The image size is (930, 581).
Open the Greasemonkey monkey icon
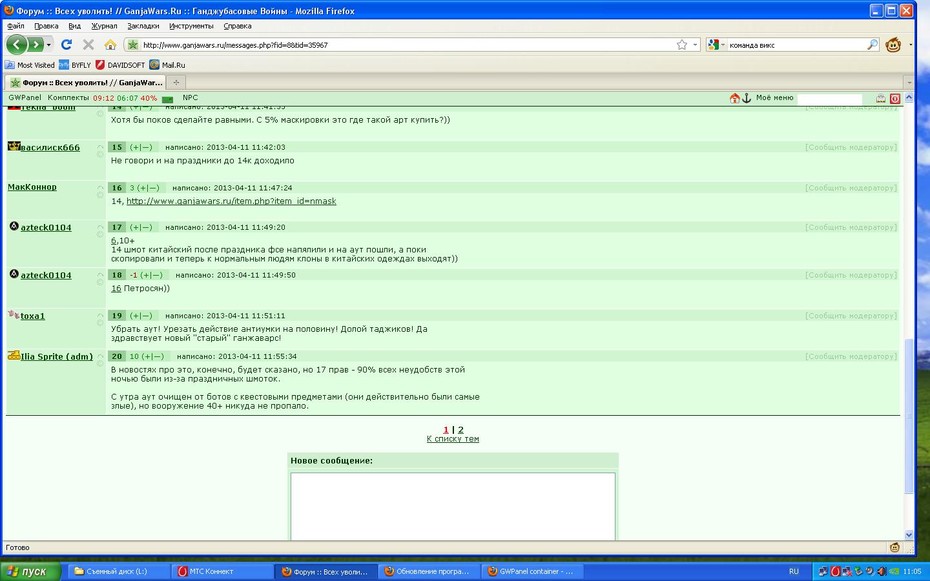tap(893, 44)
